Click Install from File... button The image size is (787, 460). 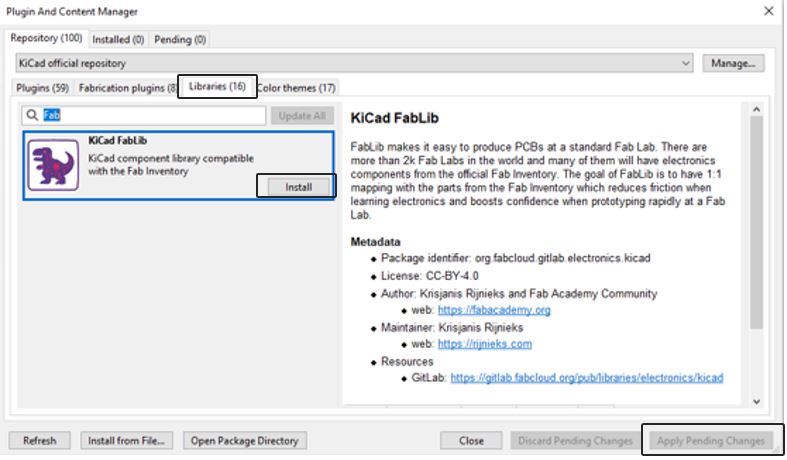127,440
